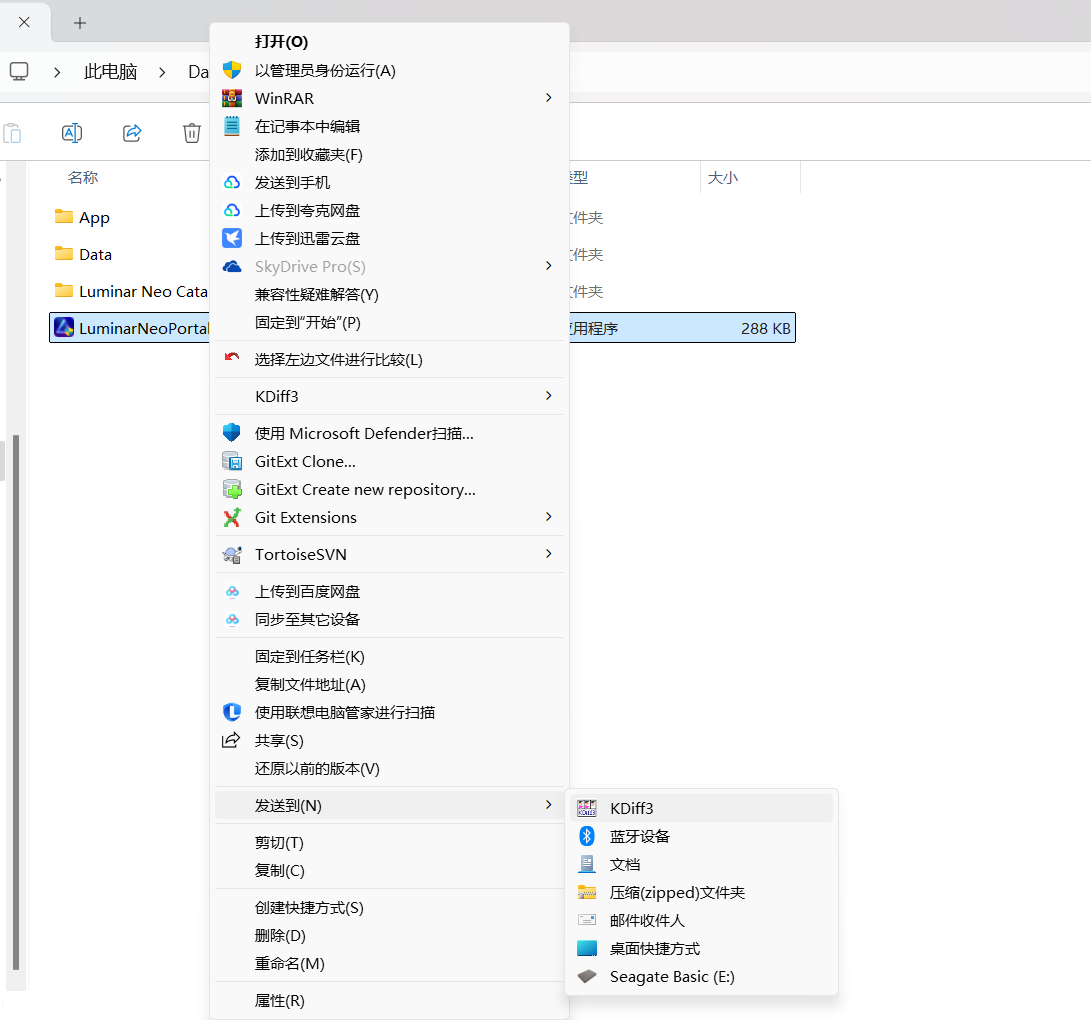Select the LuminarNeoPortal file
This screenshot has height=1020, width=1091.
pyautogui.click(x=129, y=328)
